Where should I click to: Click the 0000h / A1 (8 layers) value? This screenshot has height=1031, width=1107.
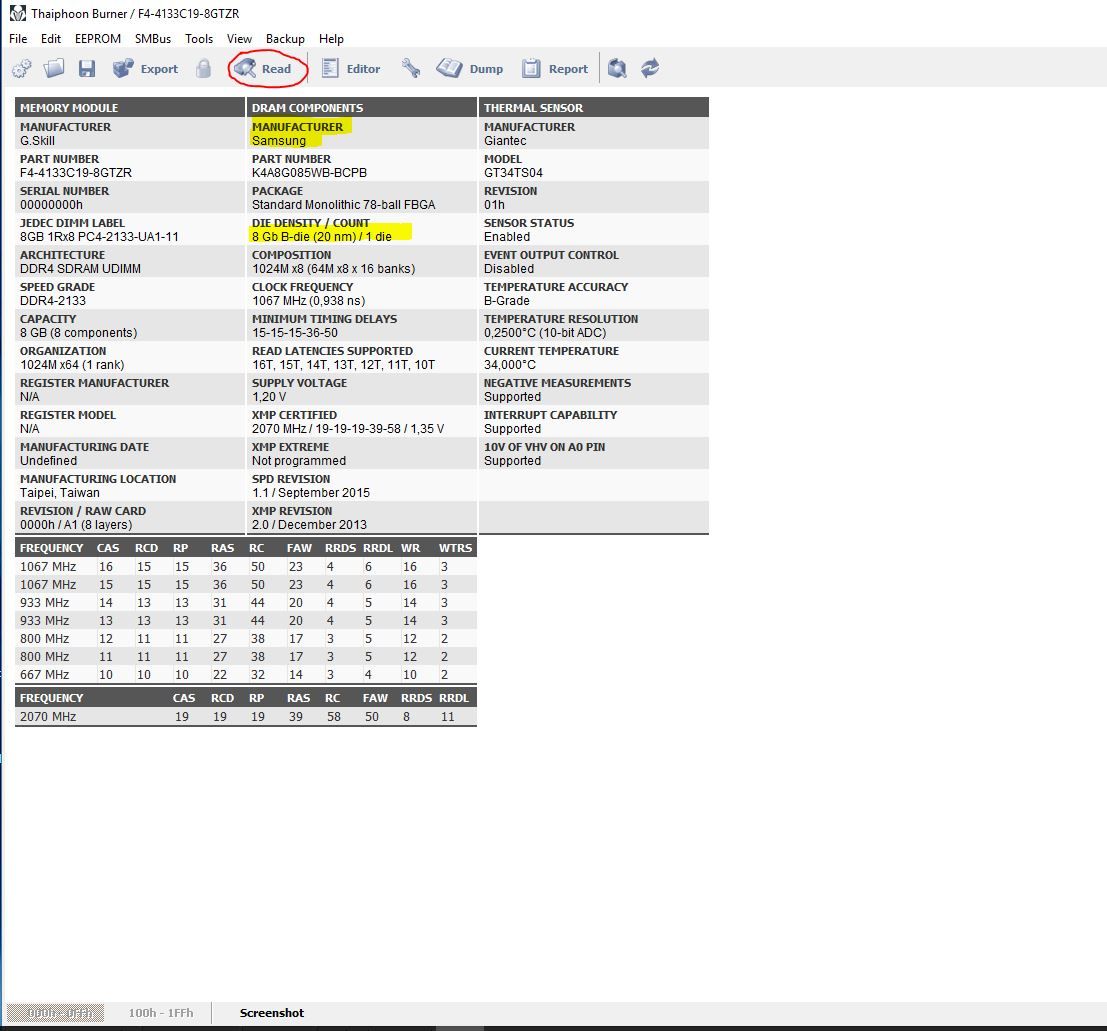tap(76, 525)
